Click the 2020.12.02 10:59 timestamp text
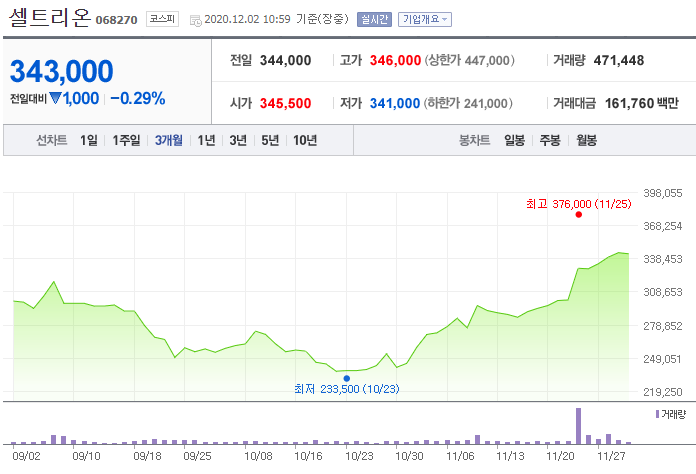The image size is (696, 474). (247, 19)
